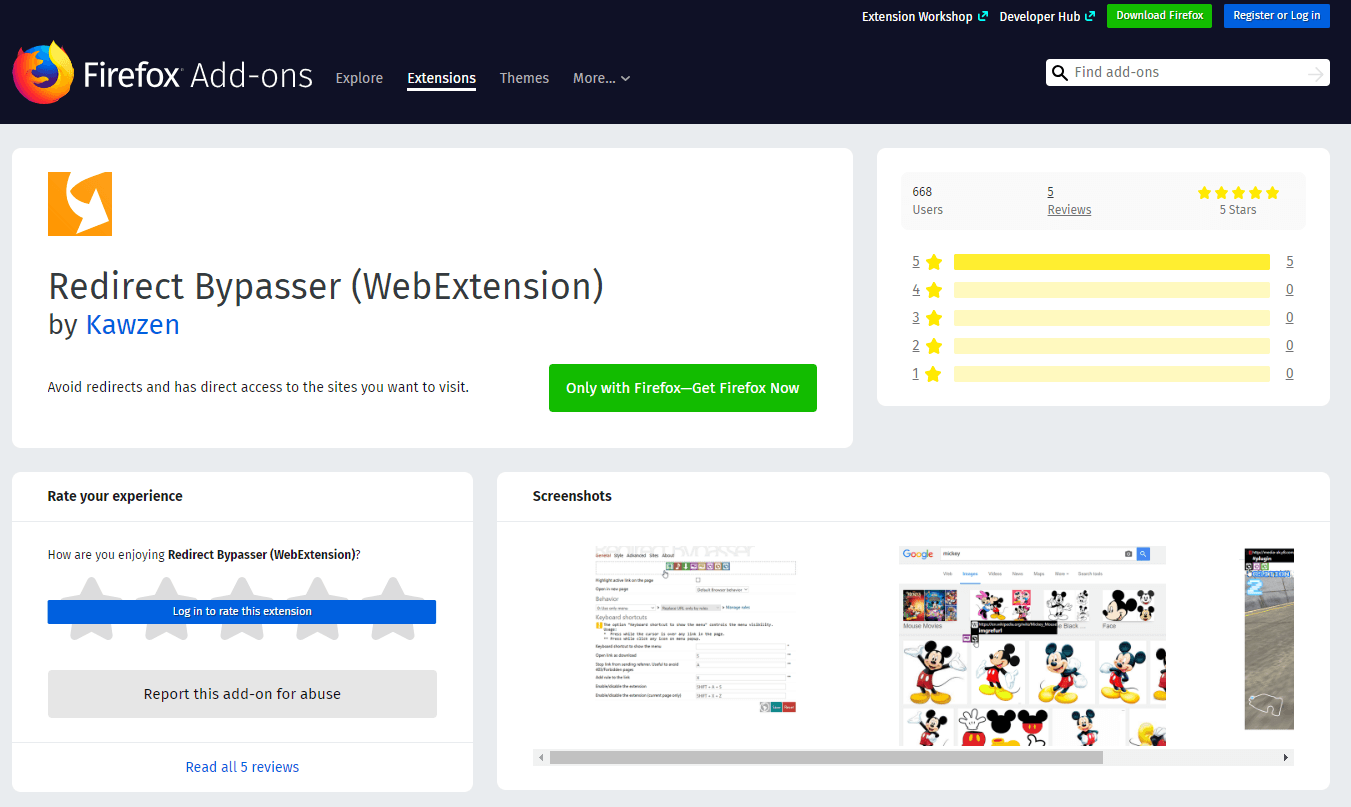The width and height of the screenshot is (1351, 807).
Task: Report this add-on for abuse
Action: pyautogui.click(x=242, y=694)
